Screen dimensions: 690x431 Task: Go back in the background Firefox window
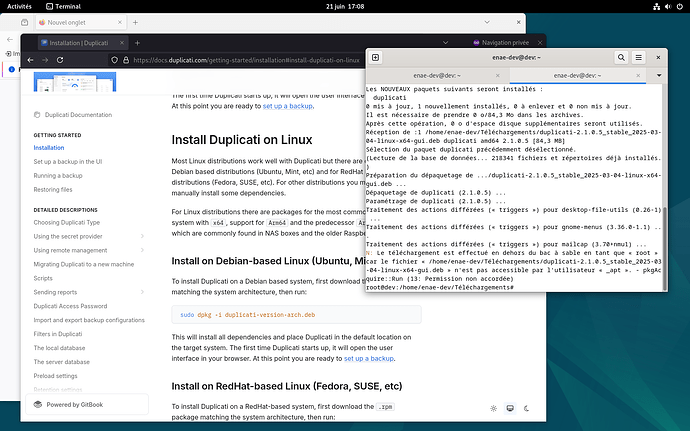(x=10, y=39)
